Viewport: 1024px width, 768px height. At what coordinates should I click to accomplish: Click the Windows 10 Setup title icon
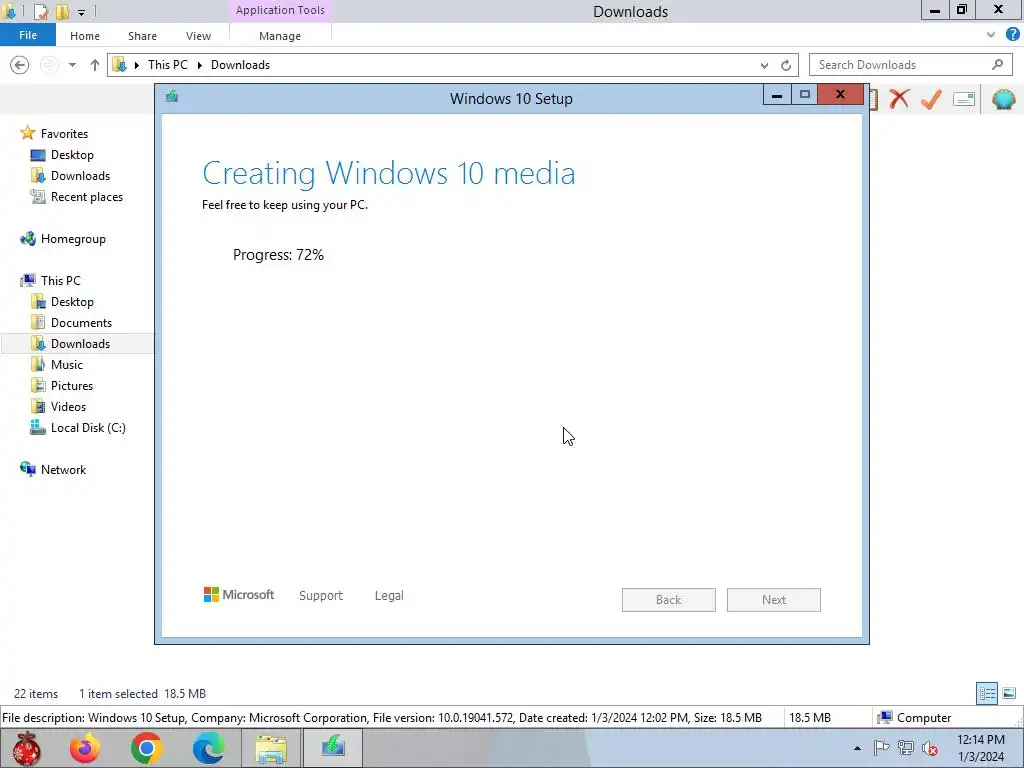click(172, 97)
